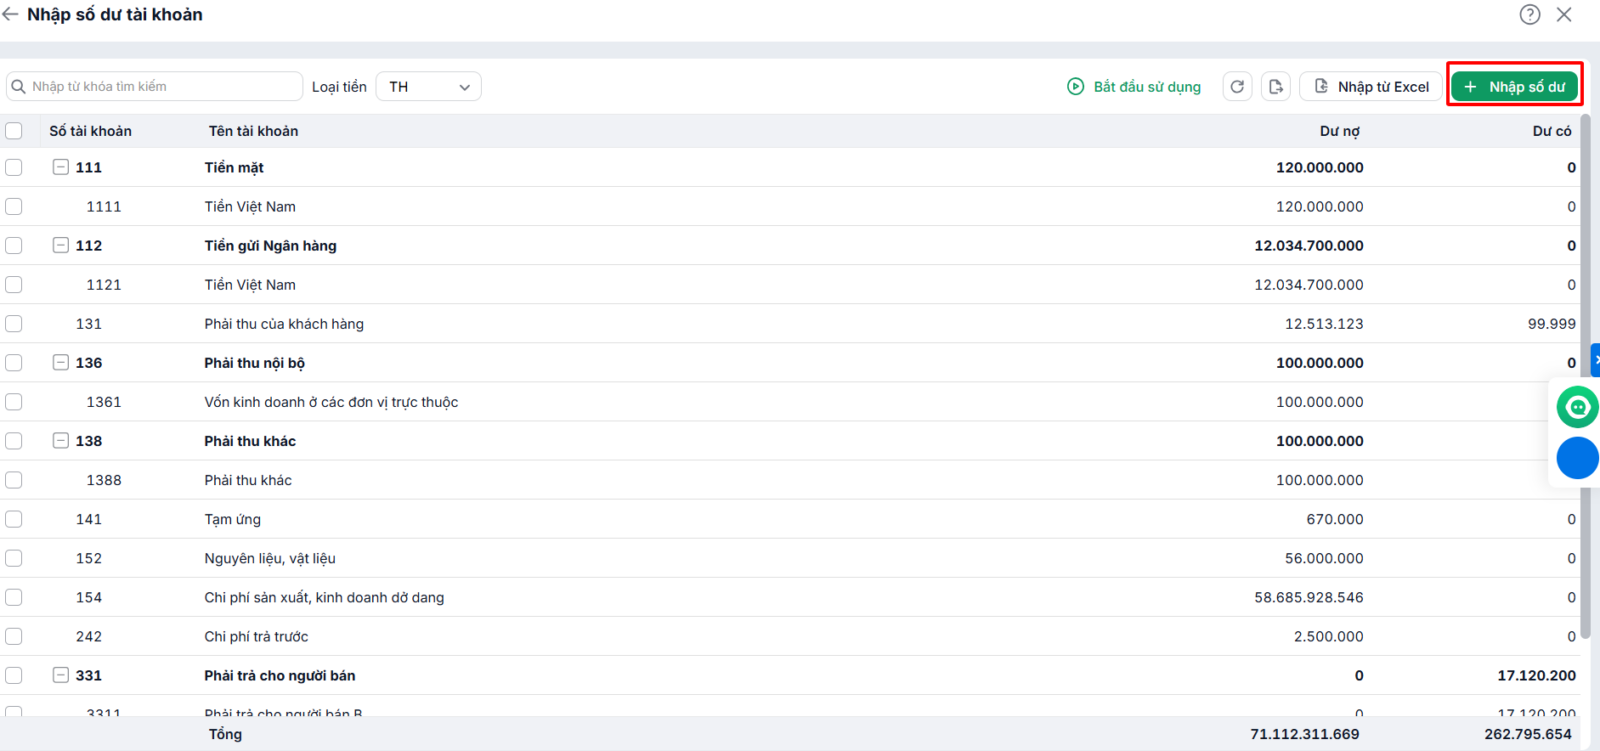Click credit value 17.120.200 of account 331
Screen dimensions: 1600x751
point(1536,675)
